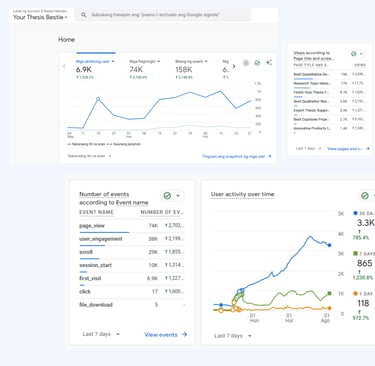375x366 pixels.
Task: Click the View pages and screens link
Action: point(346,149)
